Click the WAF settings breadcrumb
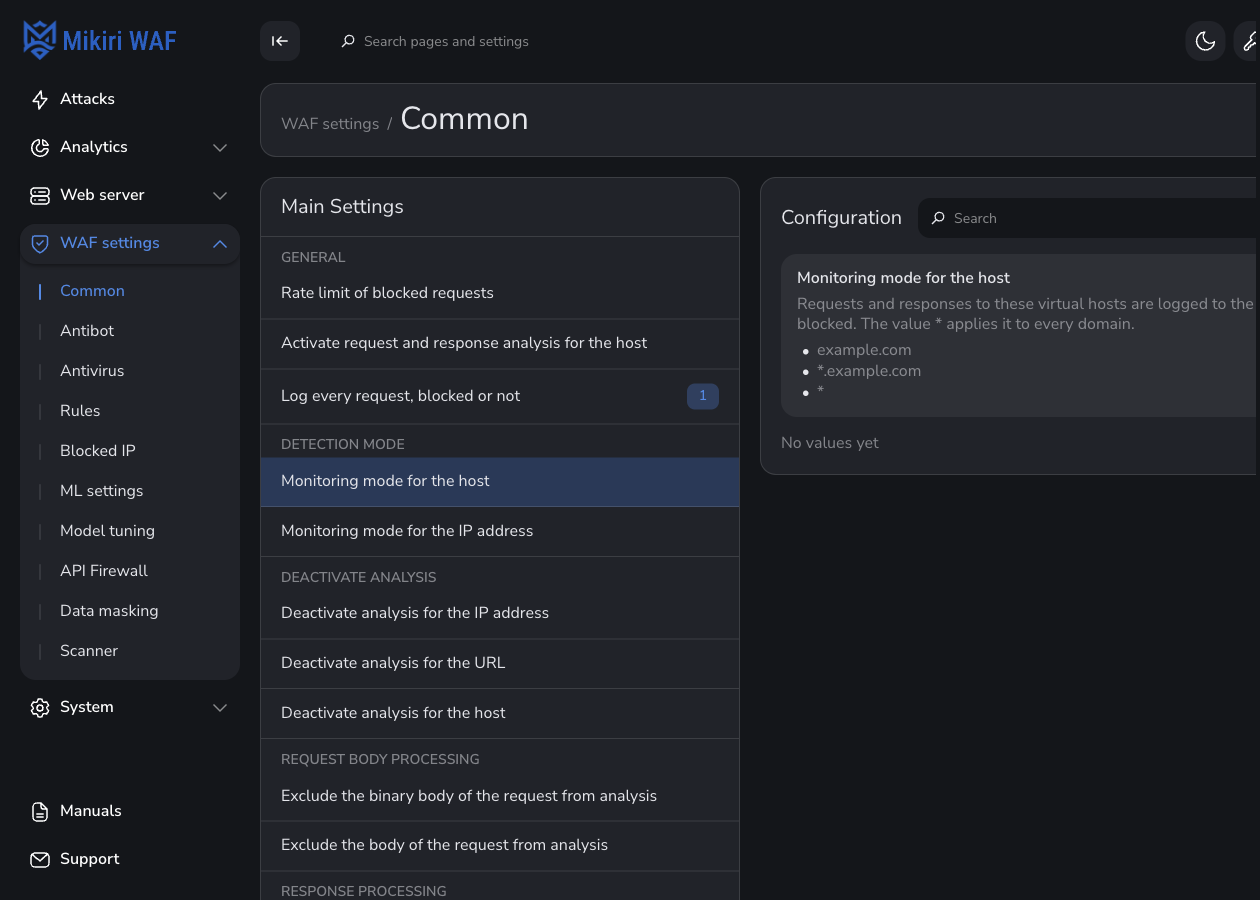 click(330, 124)
